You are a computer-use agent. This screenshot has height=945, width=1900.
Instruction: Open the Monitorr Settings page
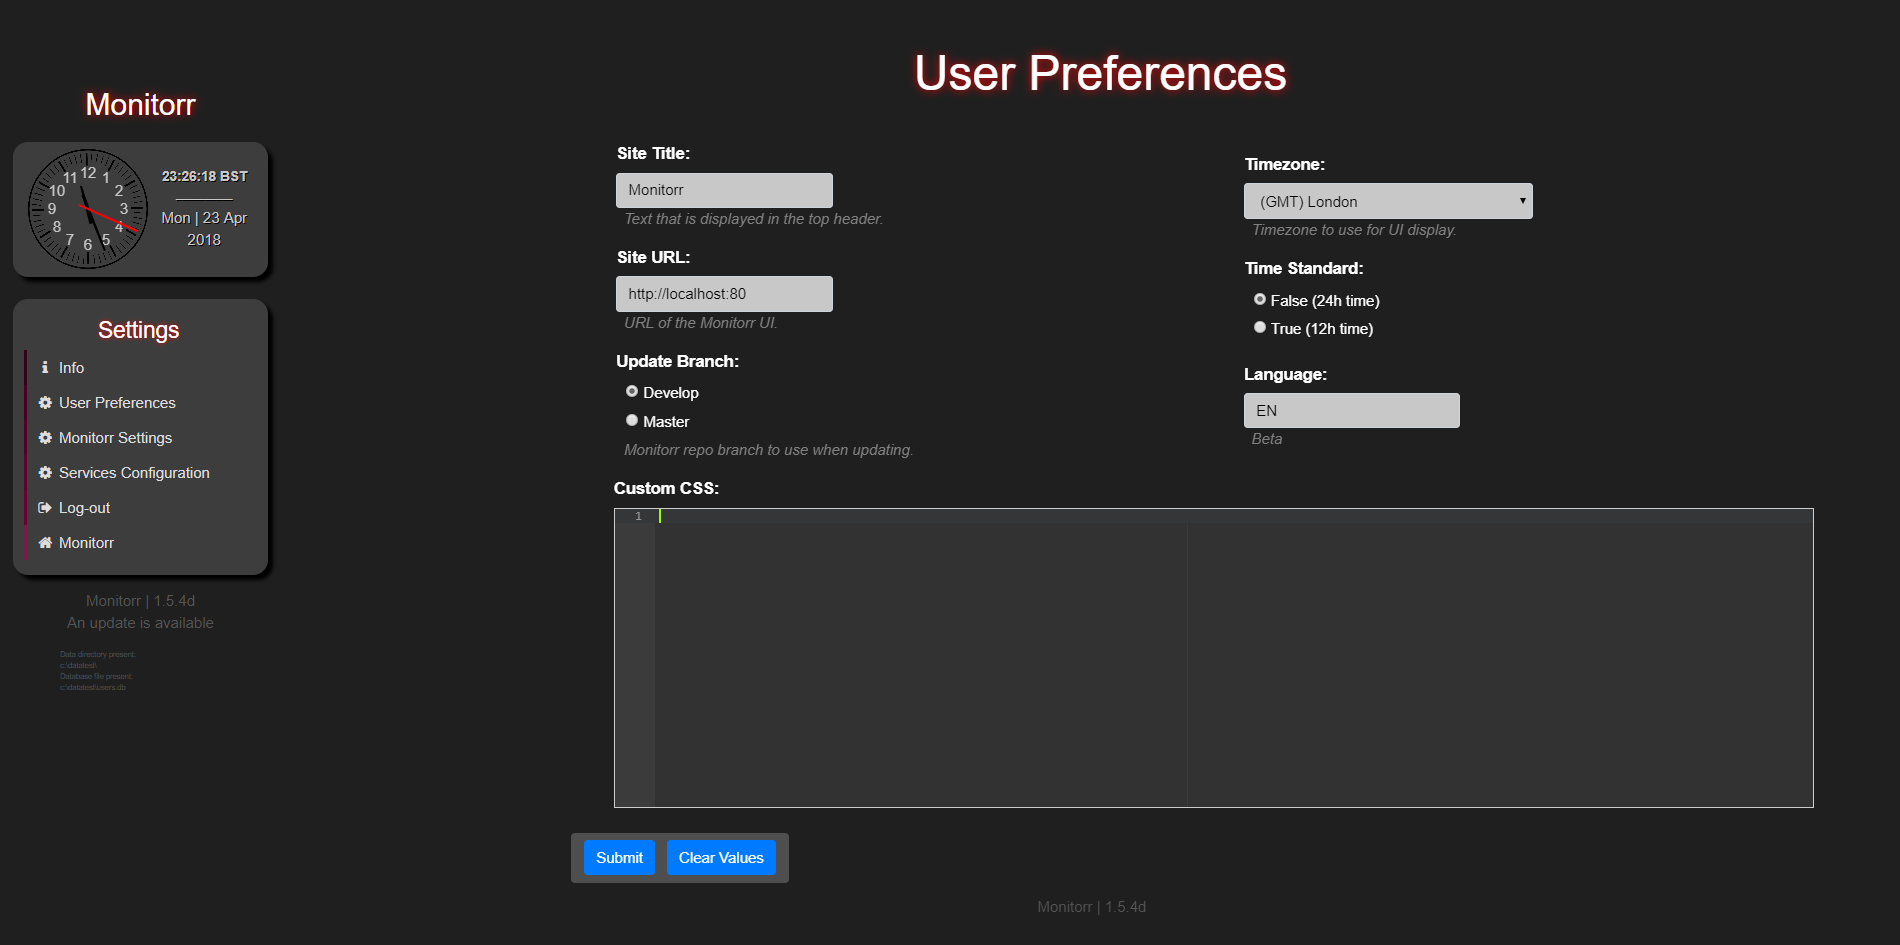[x=115, y=437]
